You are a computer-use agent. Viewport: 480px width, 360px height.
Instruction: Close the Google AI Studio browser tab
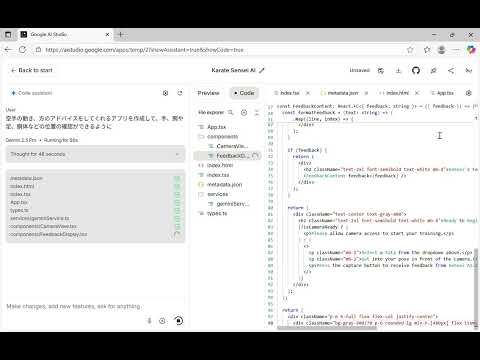[107, 34]
